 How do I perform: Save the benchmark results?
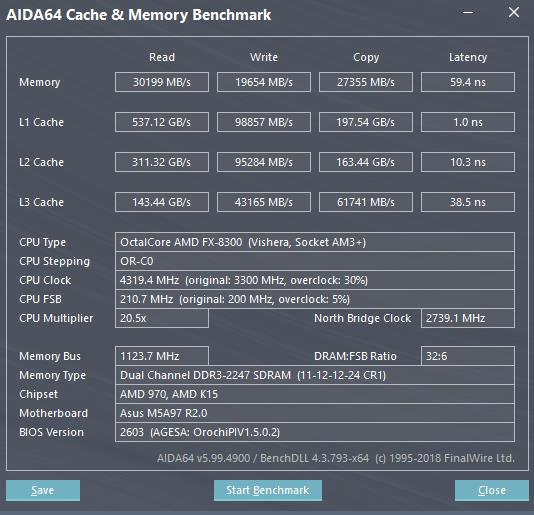[x=43, y=490]
